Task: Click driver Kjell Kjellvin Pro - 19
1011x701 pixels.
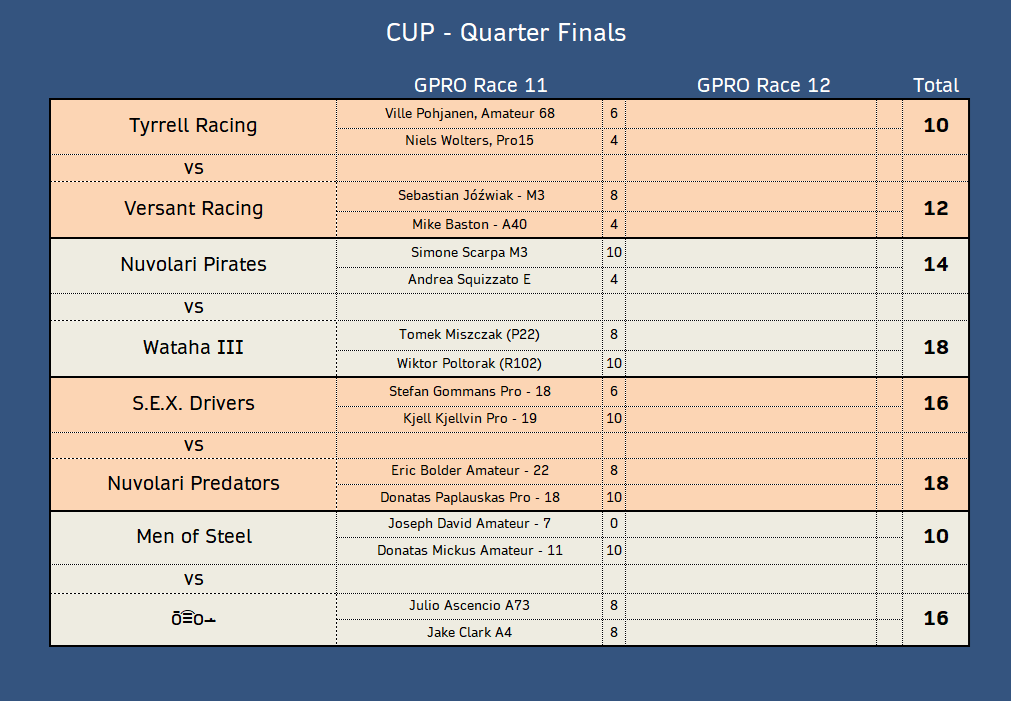Action: (469, 418)
